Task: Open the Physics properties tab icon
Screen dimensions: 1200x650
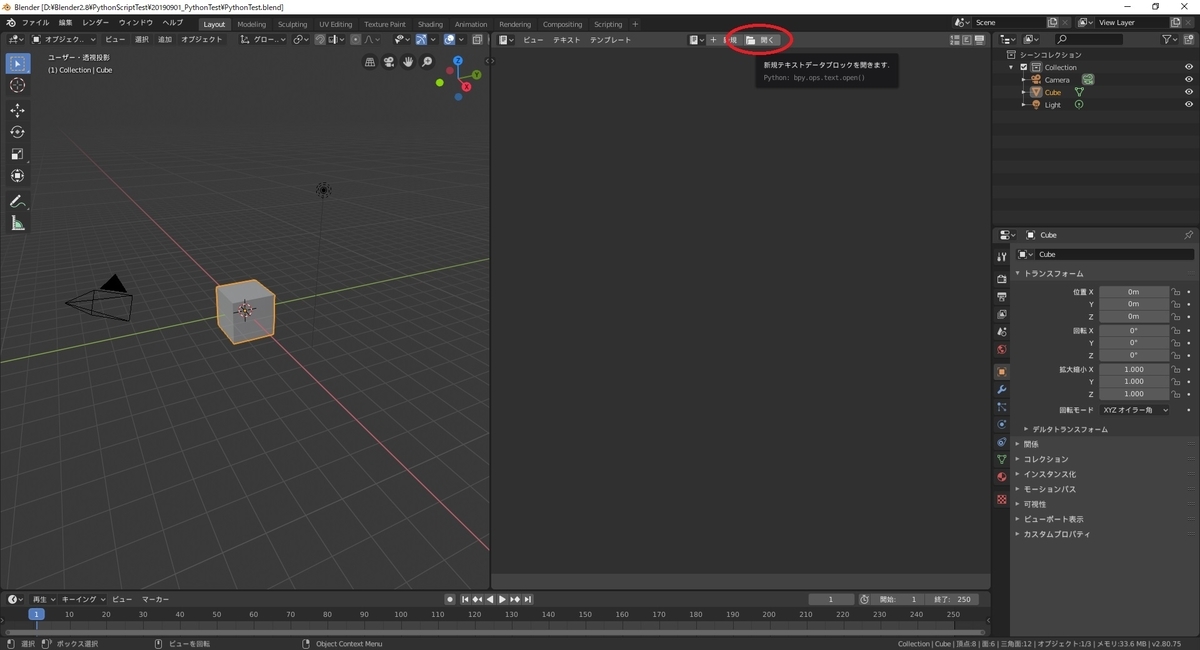Action: (1002, 424)
